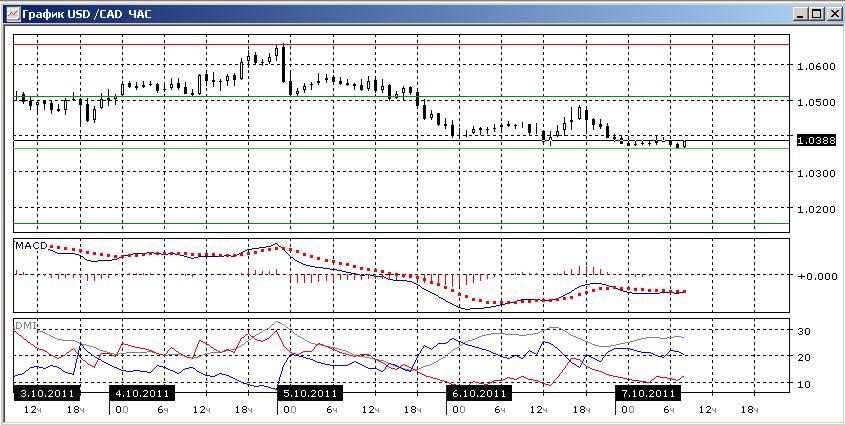Select the 7.10.2011 date marker
845x425 pixels.
pyautogui.click(x=648, y=393)
